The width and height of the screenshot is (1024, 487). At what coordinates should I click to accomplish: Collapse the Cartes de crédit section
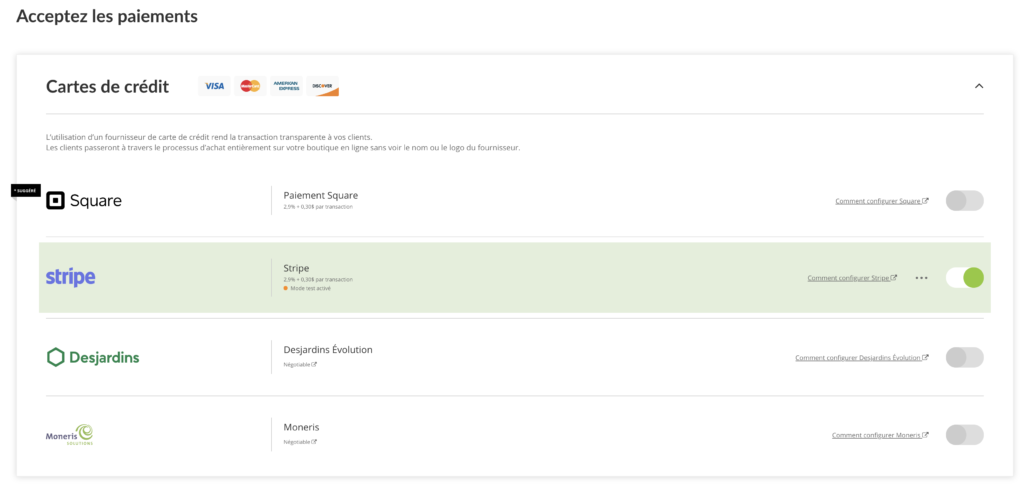pos(979,86)
